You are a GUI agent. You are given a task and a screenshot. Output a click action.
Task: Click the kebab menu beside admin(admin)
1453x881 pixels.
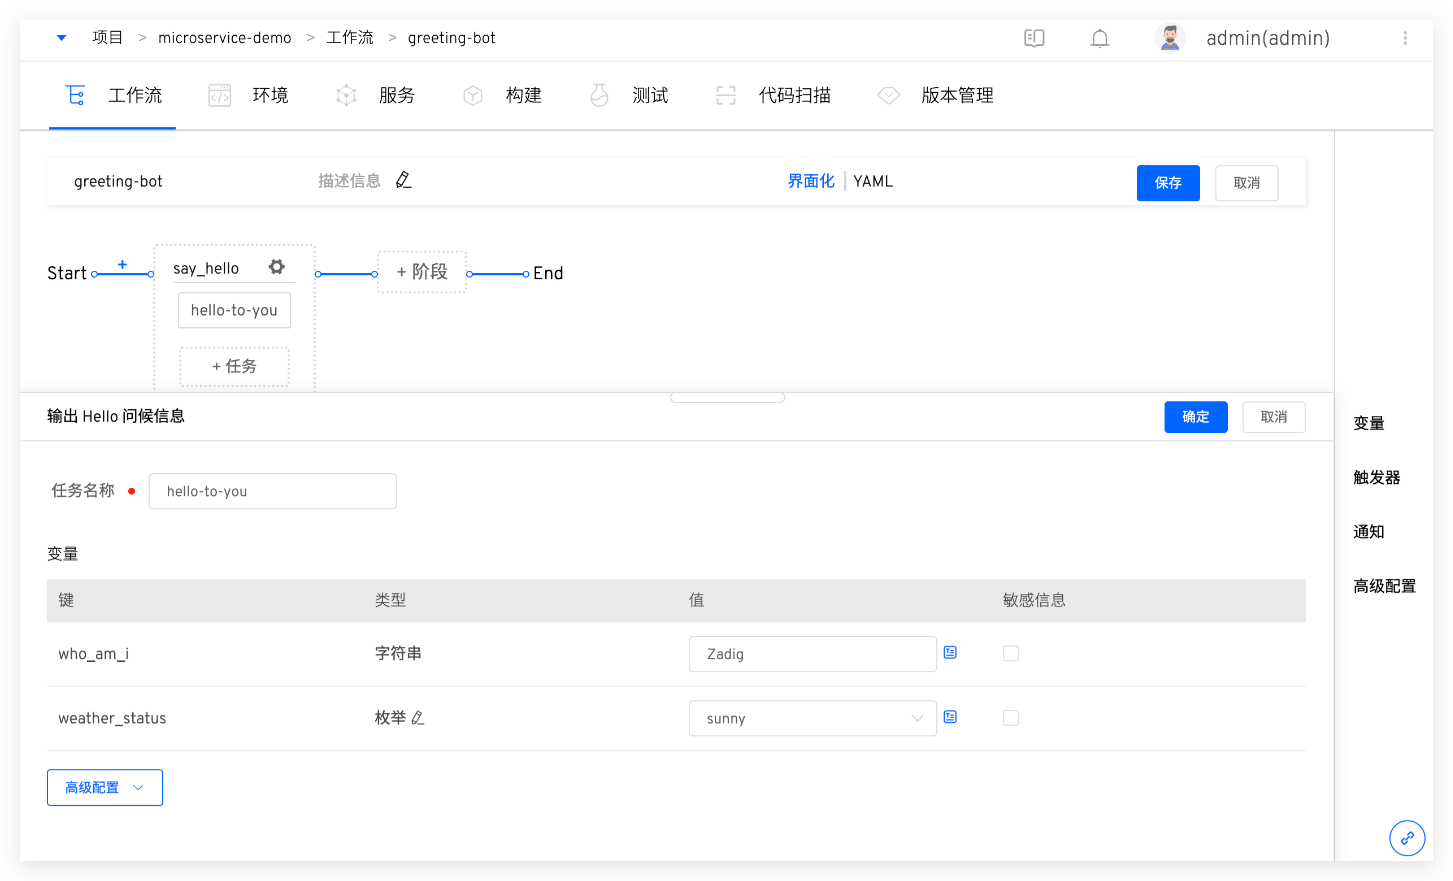(x=1405, y=38)
